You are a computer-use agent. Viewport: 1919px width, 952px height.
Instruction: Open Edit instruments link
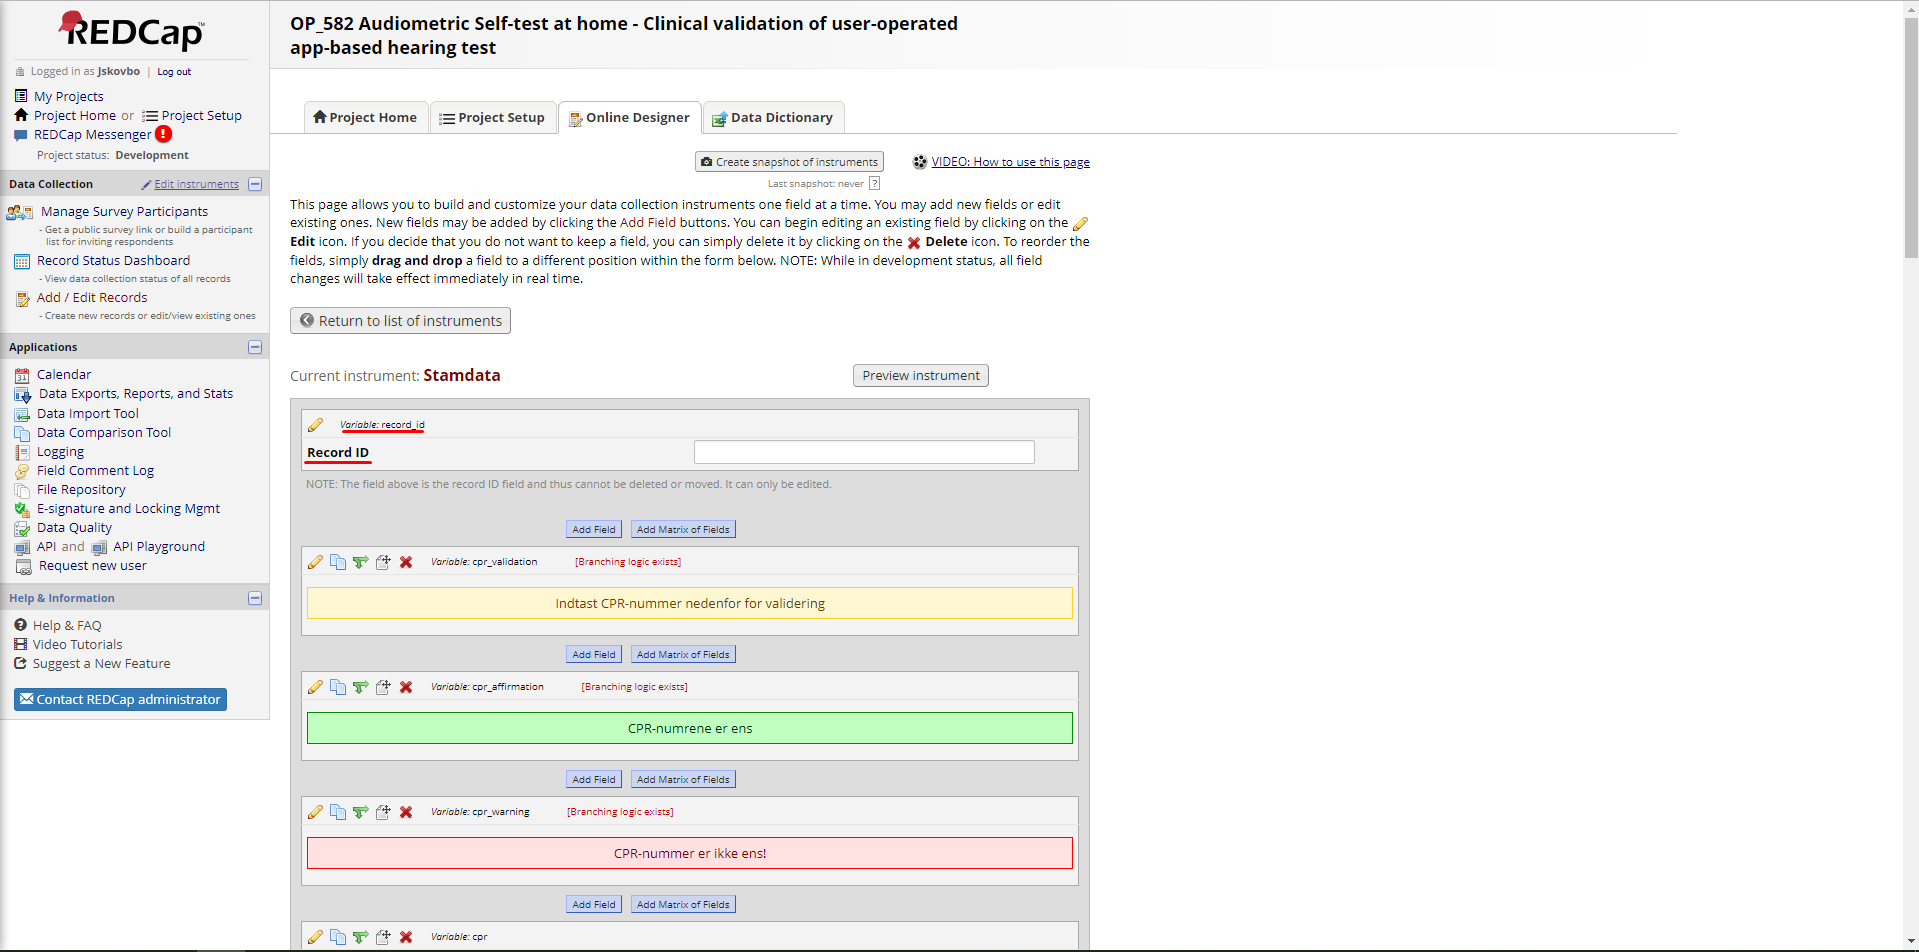click(x=196, y=184)
